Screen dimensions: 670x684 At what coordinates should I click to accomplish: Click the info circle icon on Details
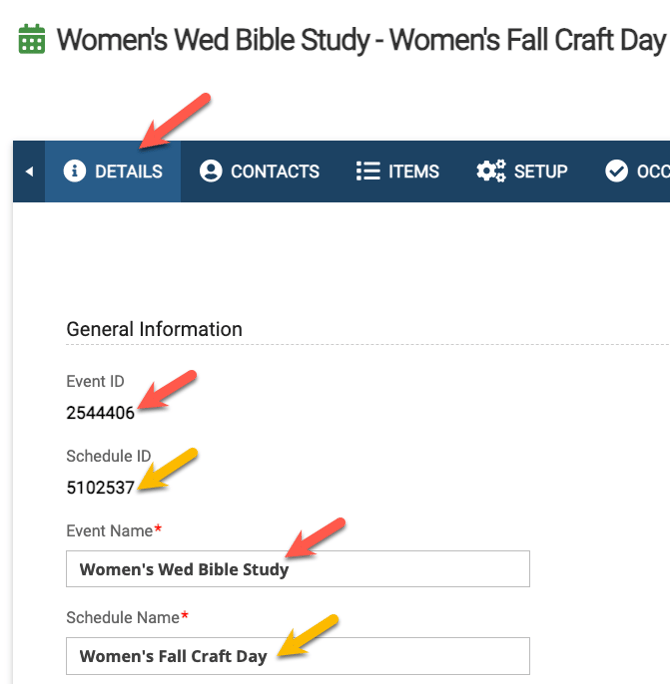tap(74, 171)
